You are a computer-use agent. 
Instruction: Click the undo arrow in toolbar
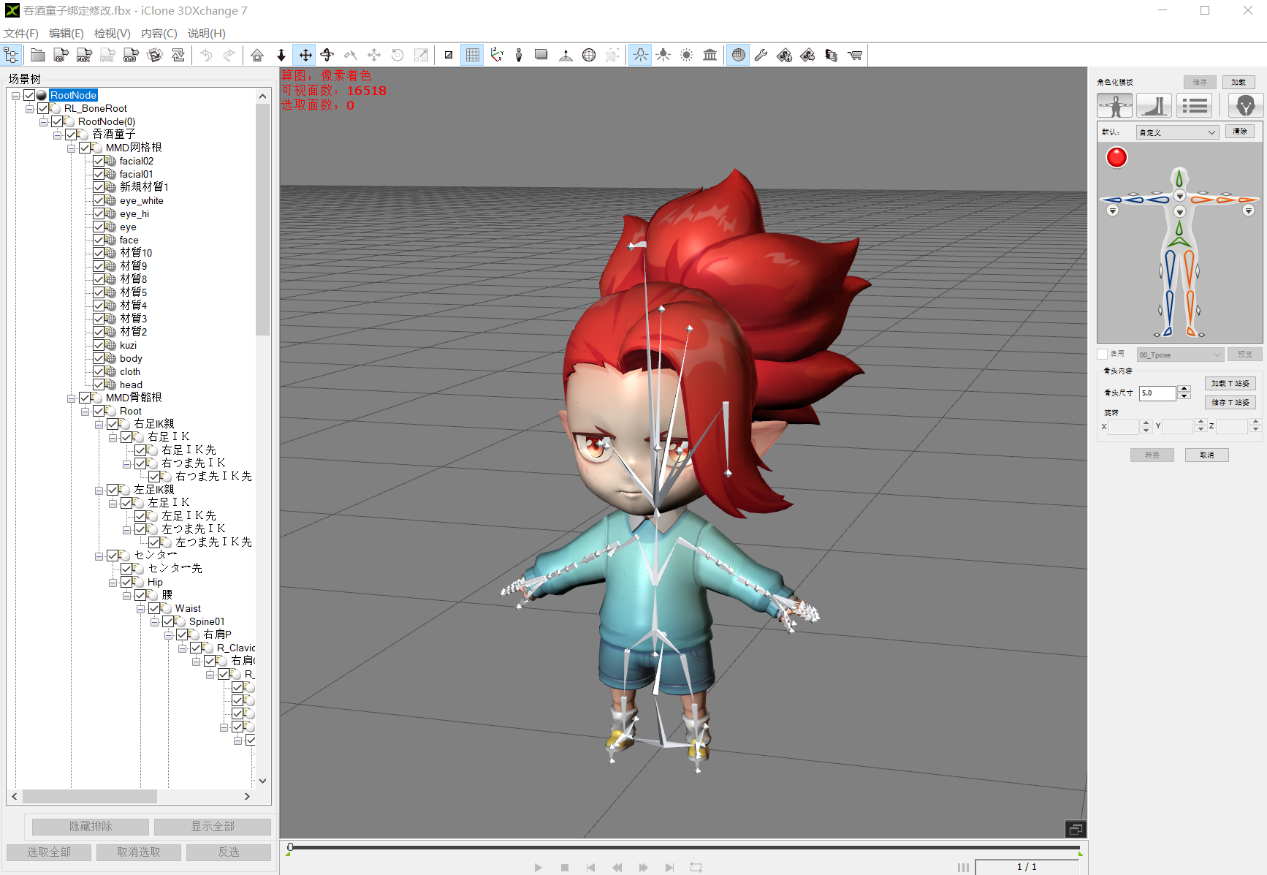206,55
